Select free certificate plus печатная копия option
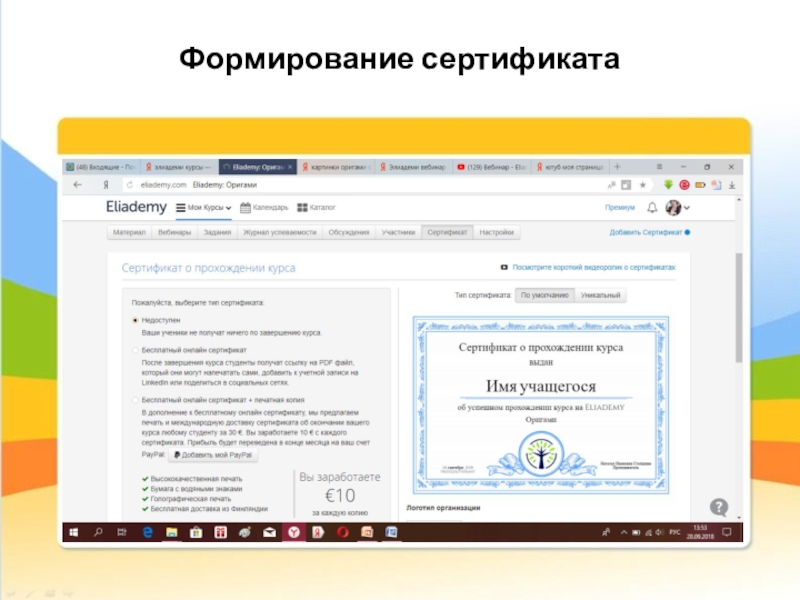 click(x=136, y=400)
